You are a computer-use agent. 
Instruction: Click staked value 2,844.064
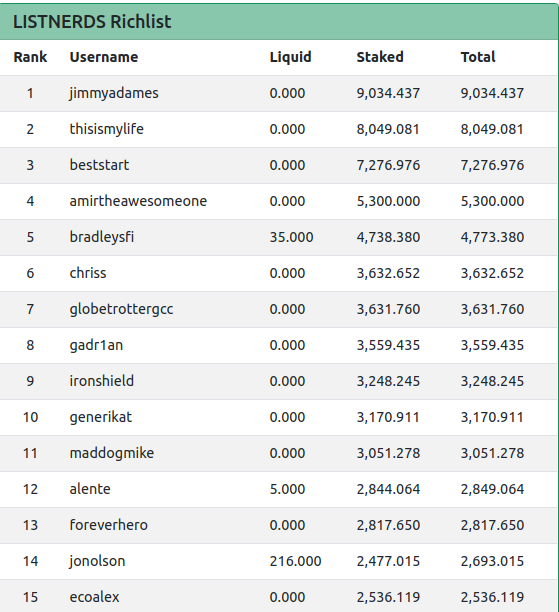tap(388, 489)
